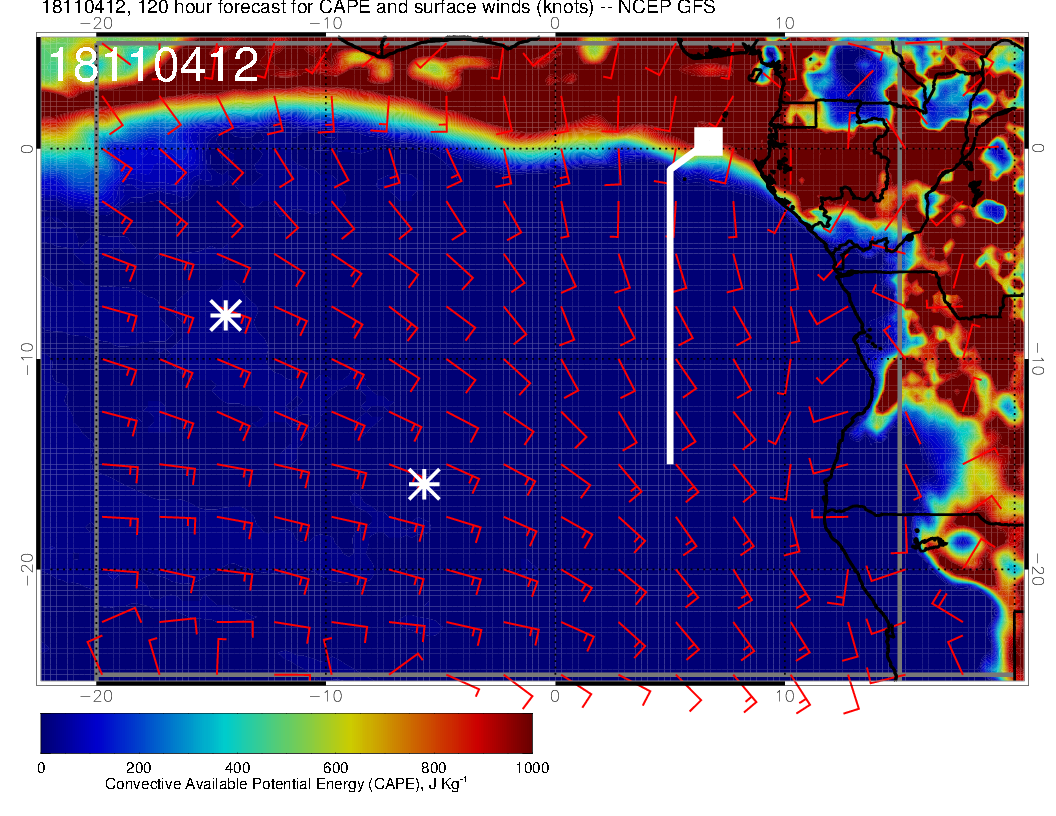Click the western white asterisk marker
Screen dimensions: 1056x816
click(225, 315)
